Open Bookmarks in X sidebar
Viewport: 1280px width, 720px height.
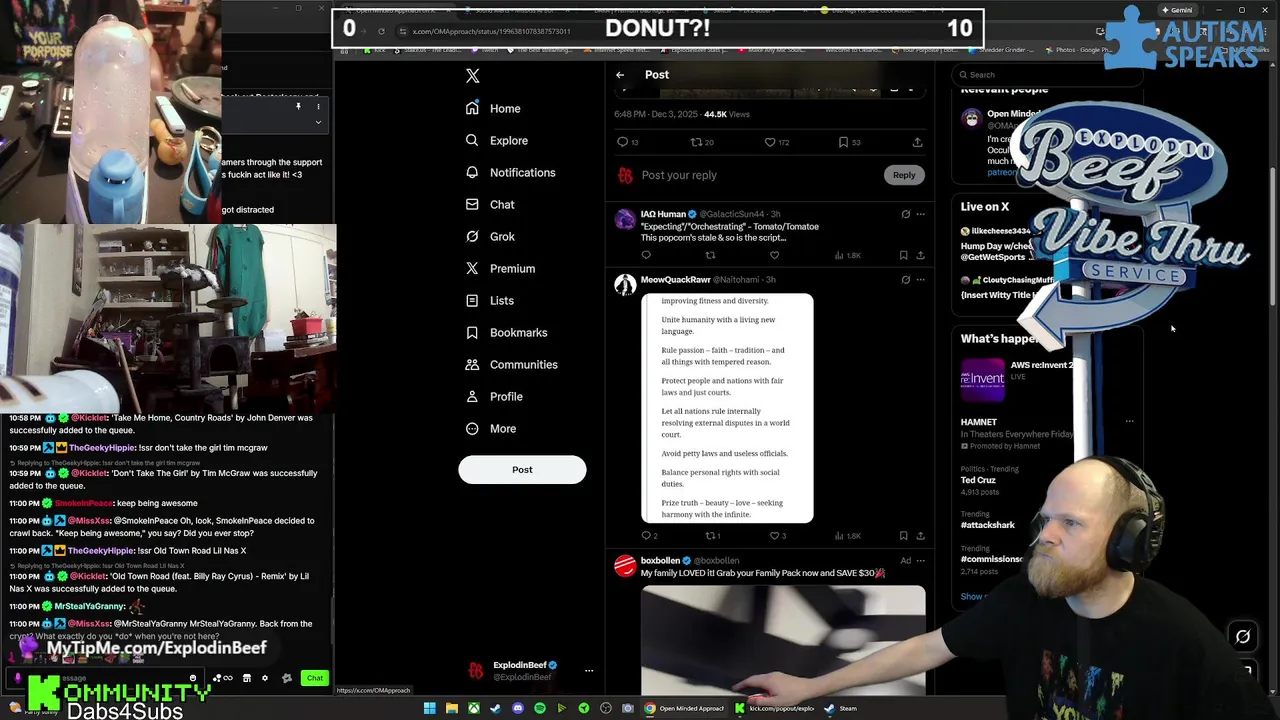click(506, 333)
